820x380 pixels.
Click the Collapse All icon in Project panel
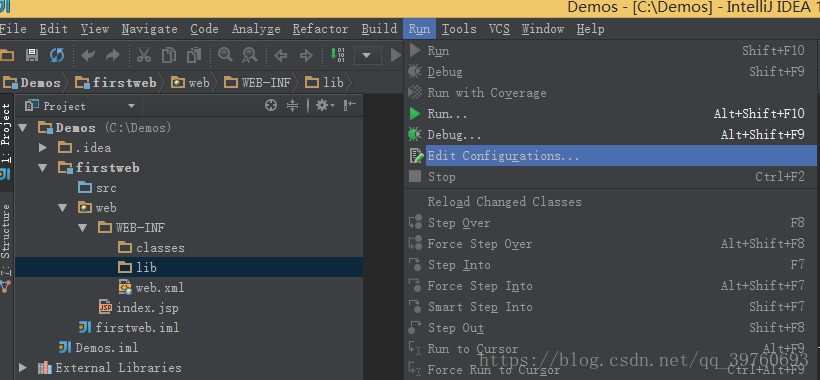[x=292, y=106]
